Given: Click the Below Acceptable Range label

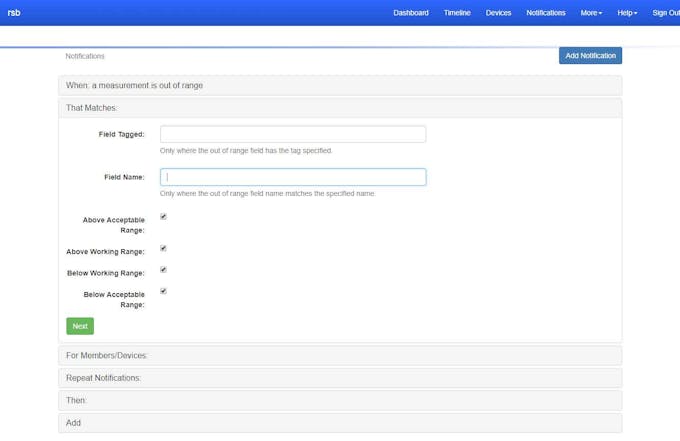Looking at the screenshot, I should coord(114,300).
